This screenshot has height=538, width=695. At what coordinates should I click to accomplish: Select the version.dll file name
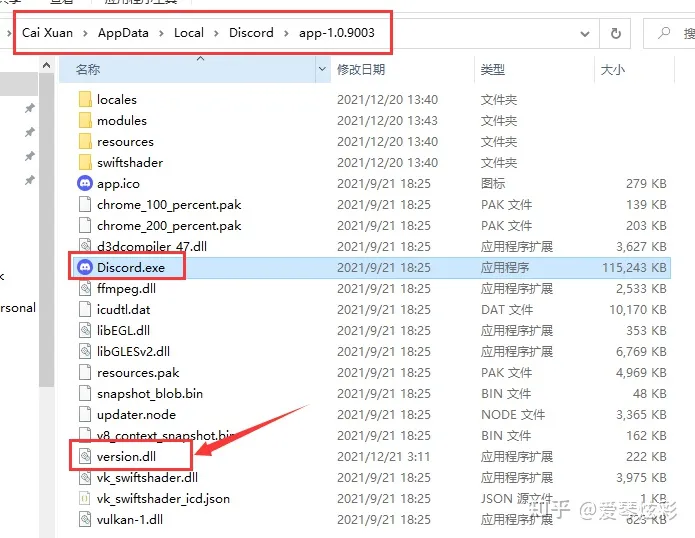tap(126, 456)
